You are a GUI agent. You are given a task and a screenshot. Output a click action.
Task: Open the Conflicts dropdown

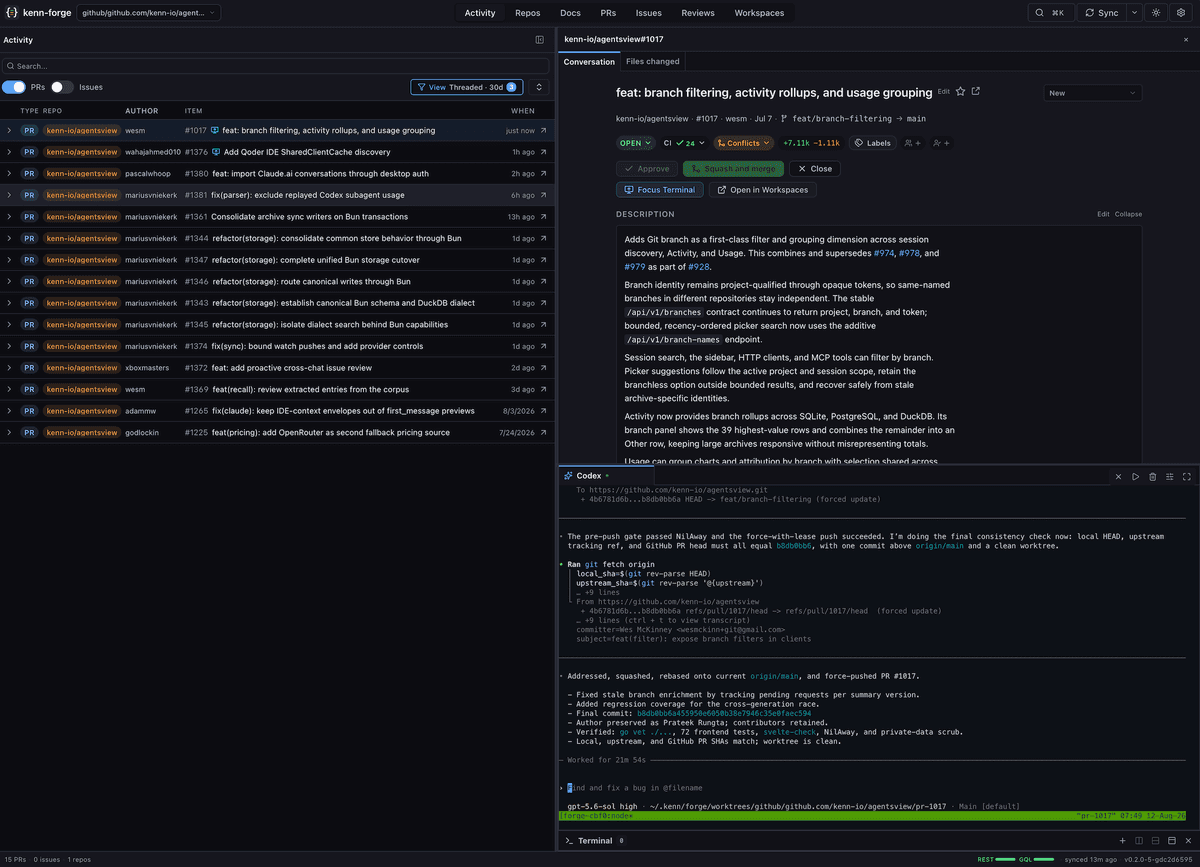click(743, 143)
